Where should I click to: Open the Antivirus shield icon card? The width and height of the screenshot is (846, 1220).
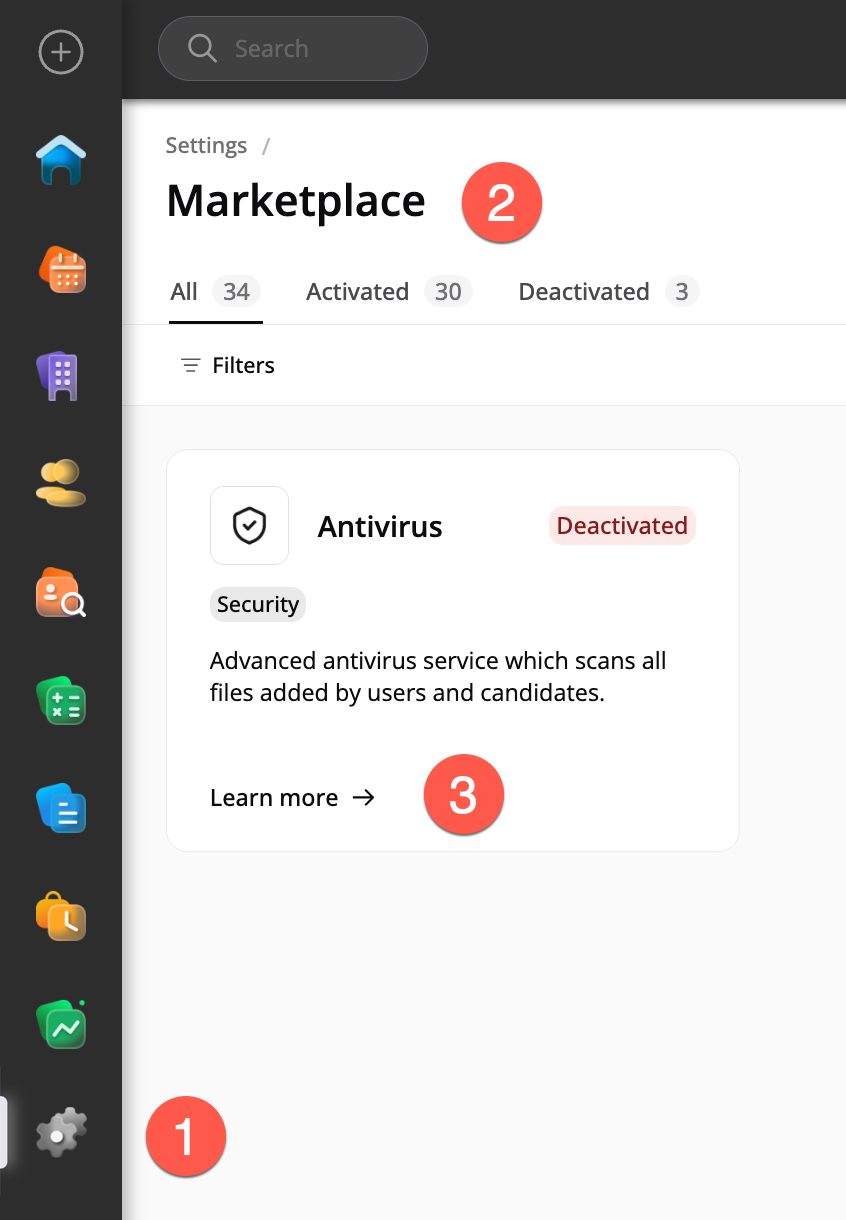(249, 525)
